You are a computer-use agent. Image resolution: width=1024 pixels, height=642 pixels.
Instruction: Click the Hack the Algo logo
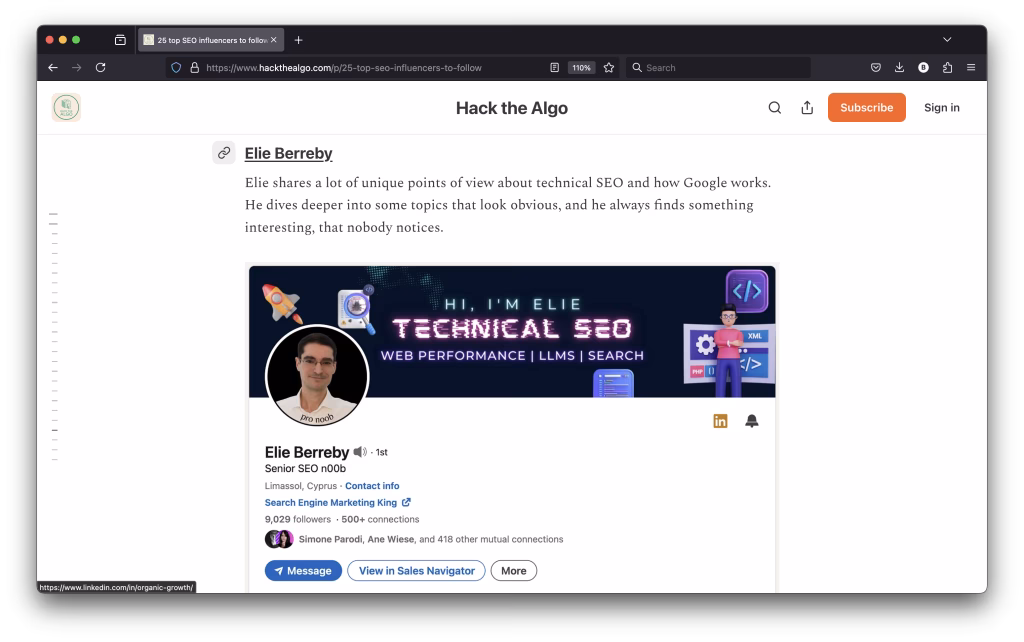click(66, 108)
